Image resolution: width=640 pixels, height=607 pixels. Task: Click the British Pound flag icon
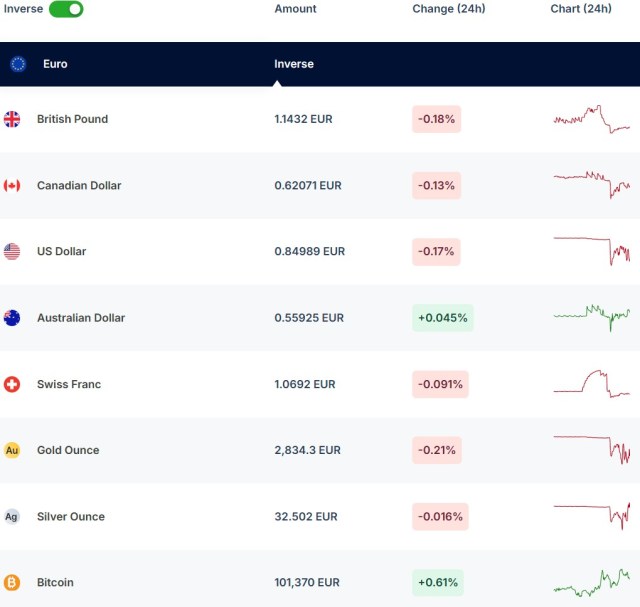12,119
